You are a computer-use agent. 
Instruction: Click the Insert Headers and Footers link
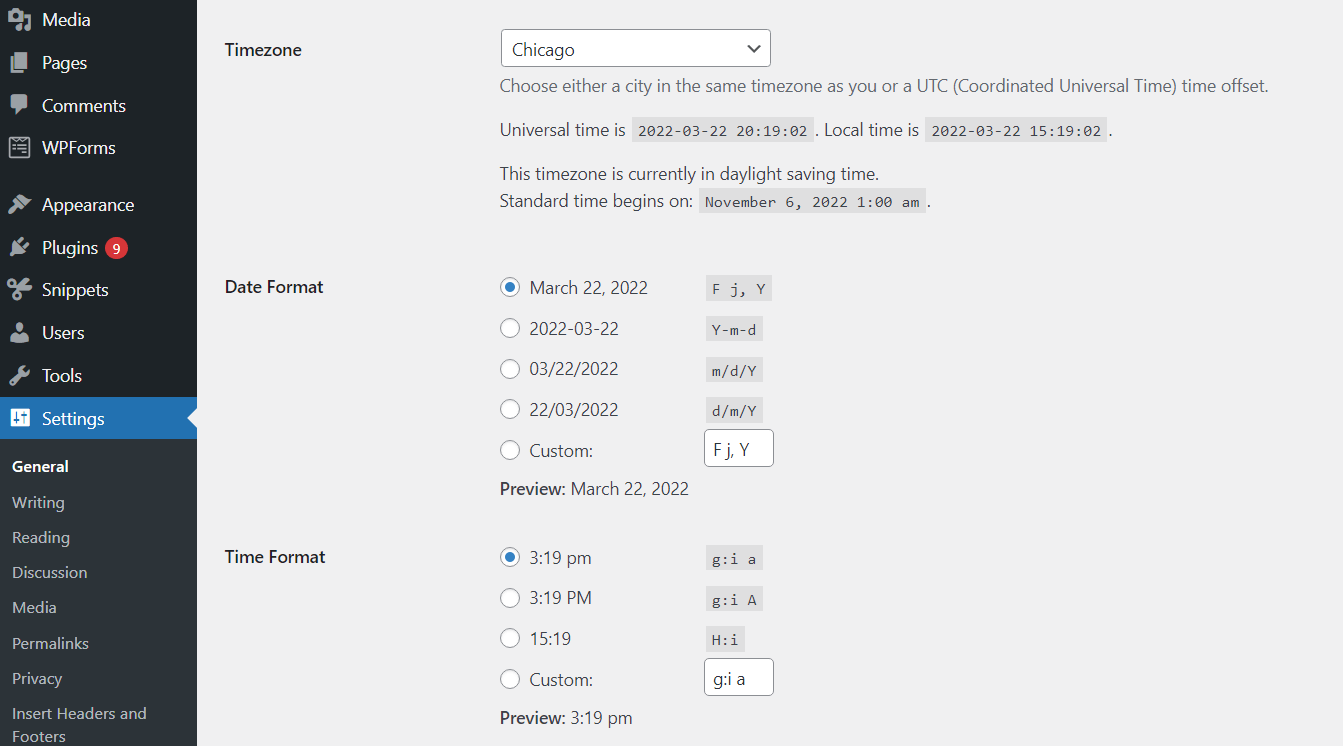pos(79,713)
